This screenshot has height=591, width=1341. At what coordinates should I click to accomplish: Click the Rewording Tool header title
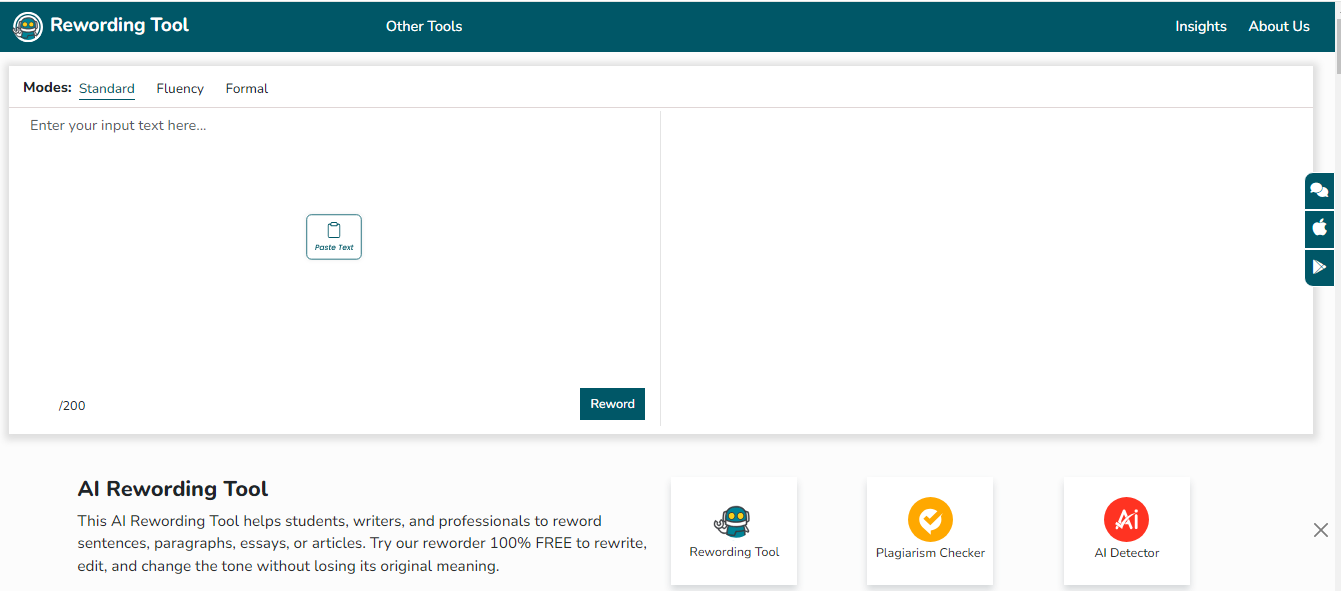[x=119, y=26]
